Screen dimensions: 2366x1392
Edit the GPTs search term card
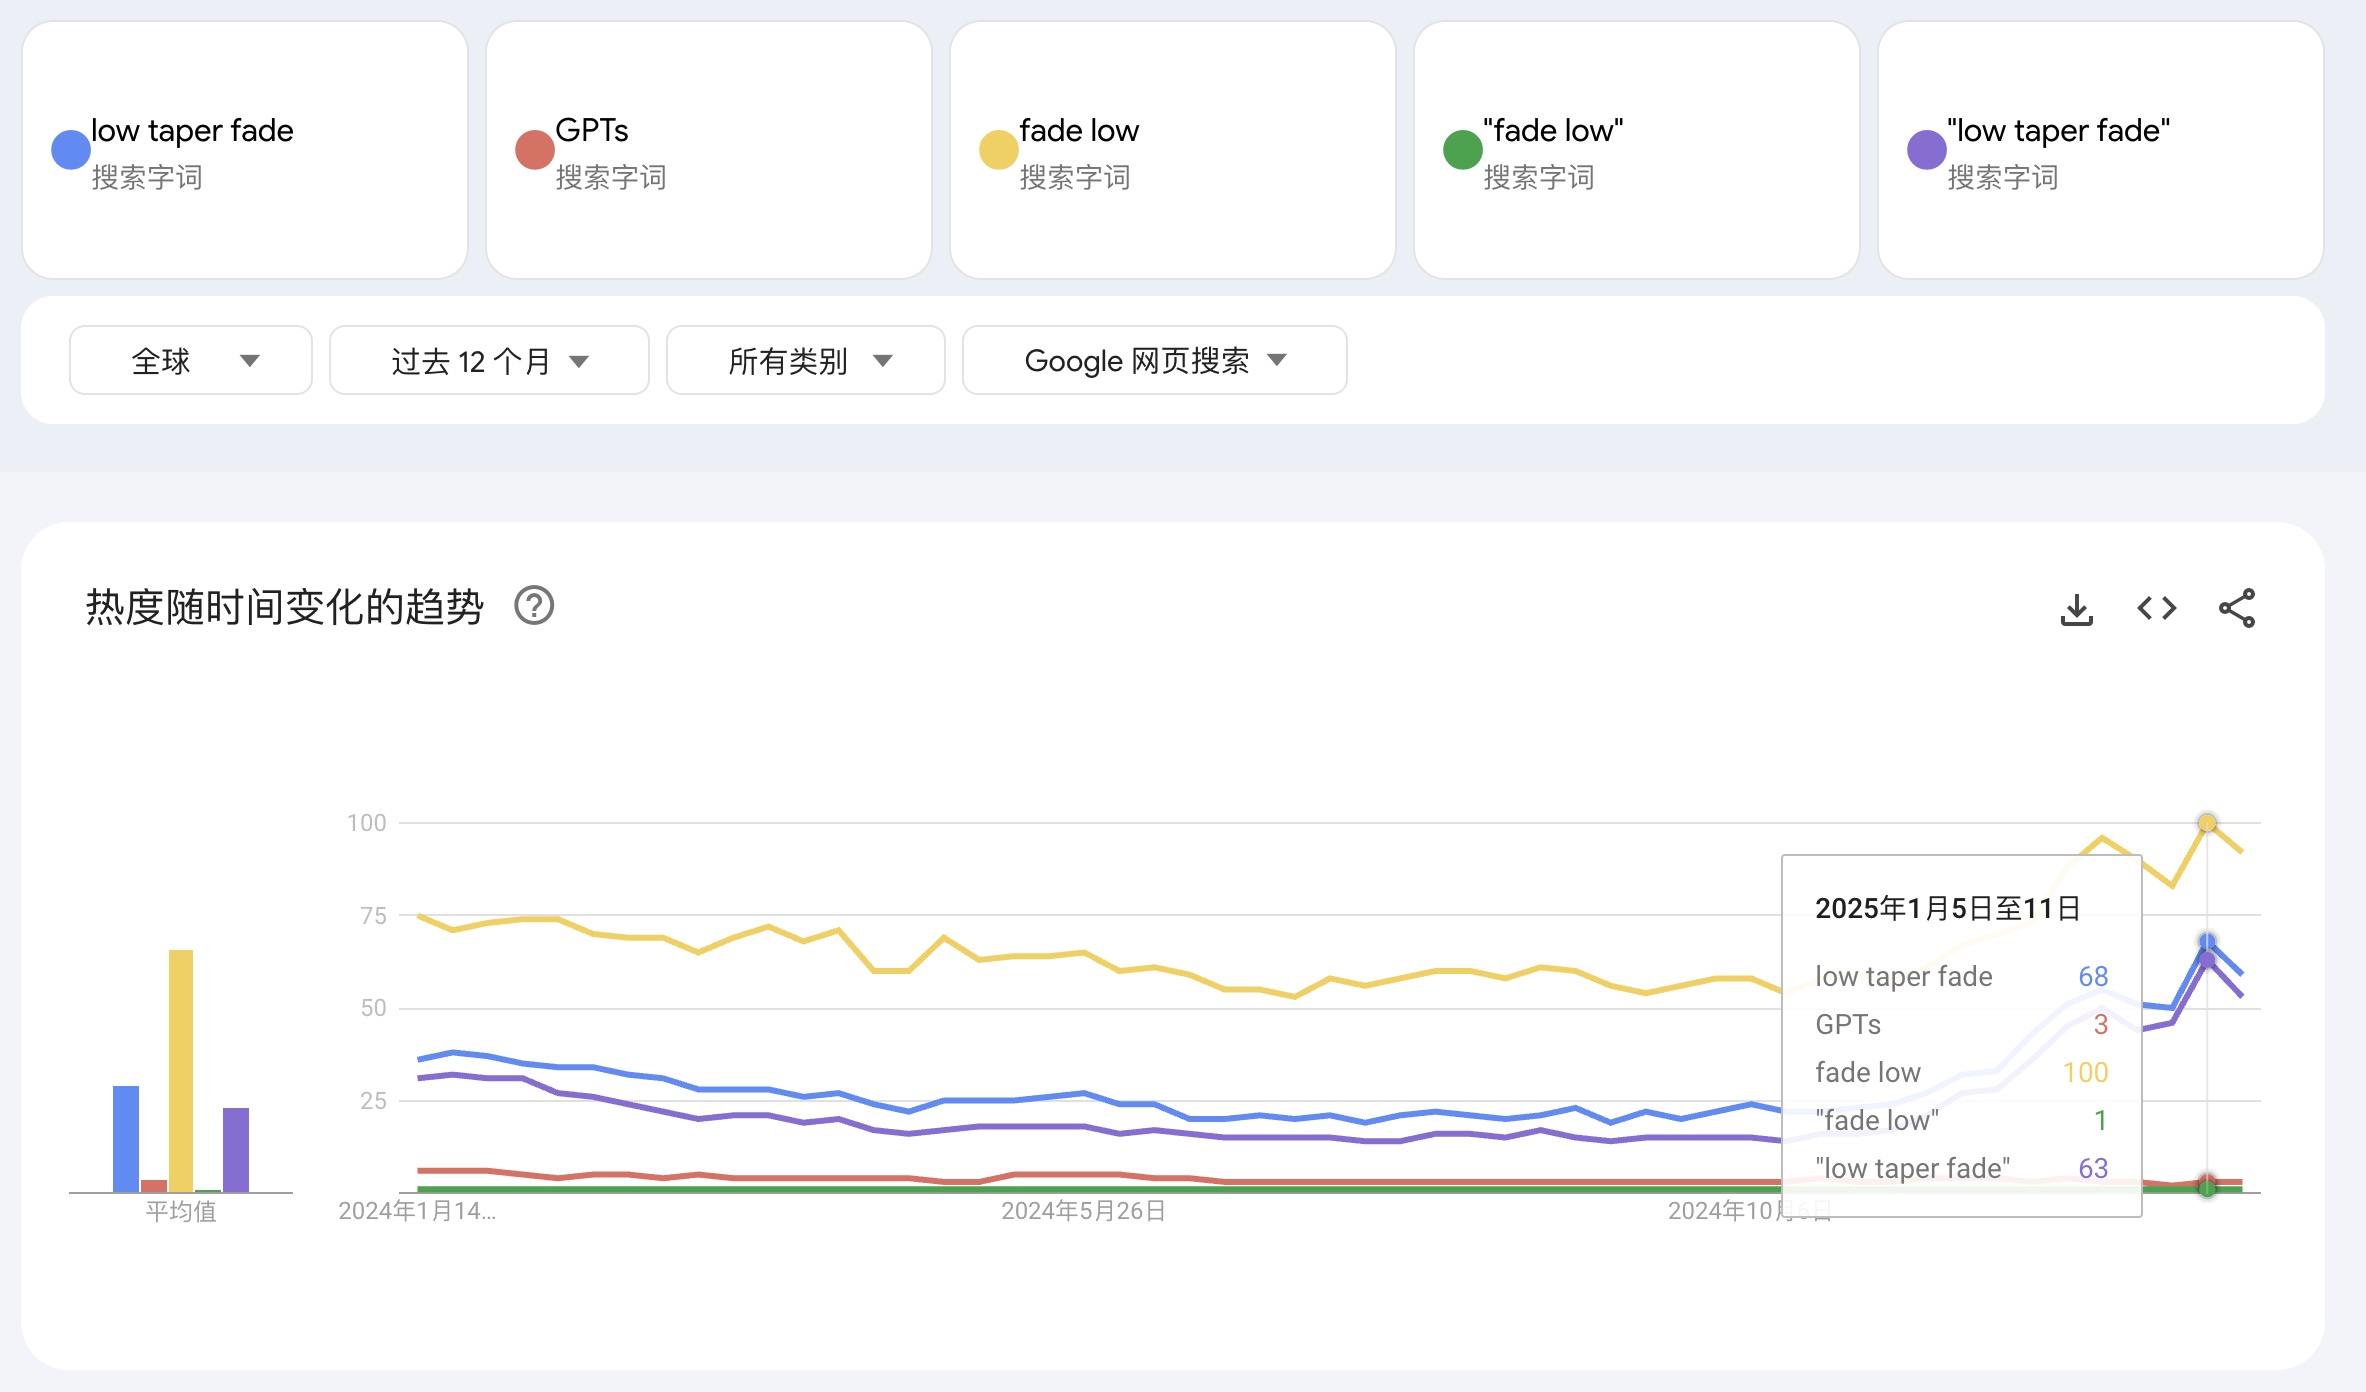pyautogui.click(x=709, y=150)
